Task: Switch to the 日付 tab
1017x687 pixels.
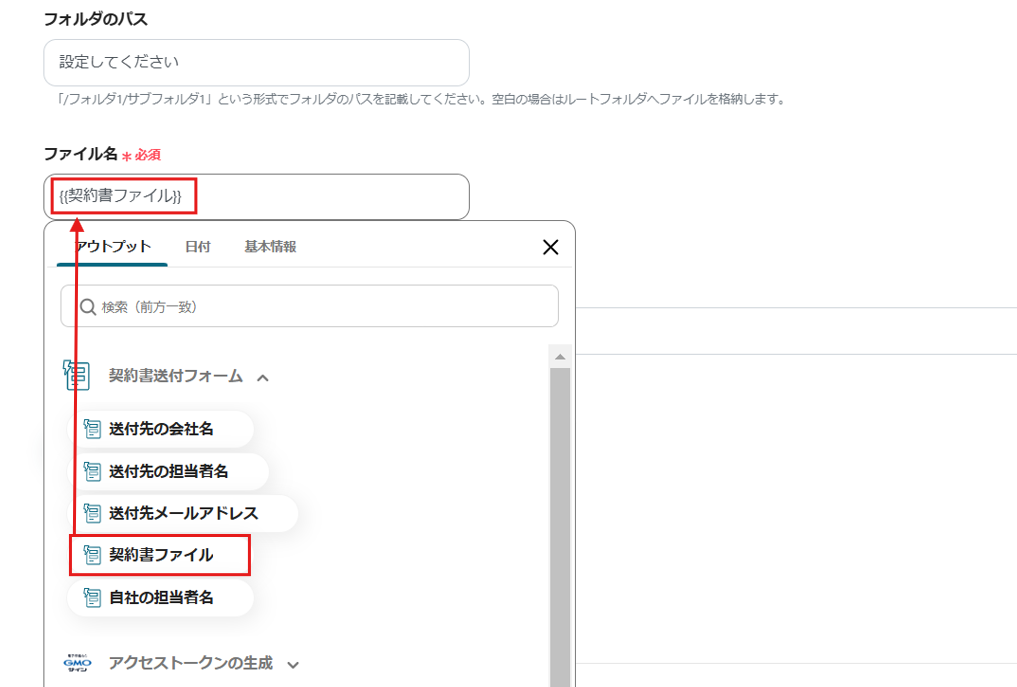Action: coord(197,244)
